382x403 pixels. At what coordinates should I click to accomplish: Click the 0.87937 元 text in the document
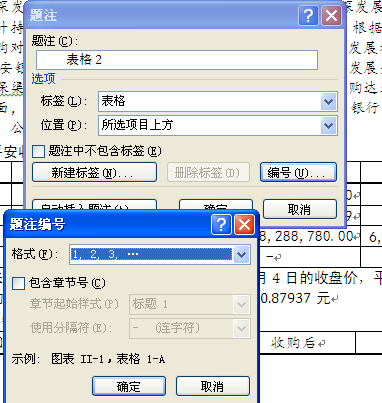(x=295, y=298)
